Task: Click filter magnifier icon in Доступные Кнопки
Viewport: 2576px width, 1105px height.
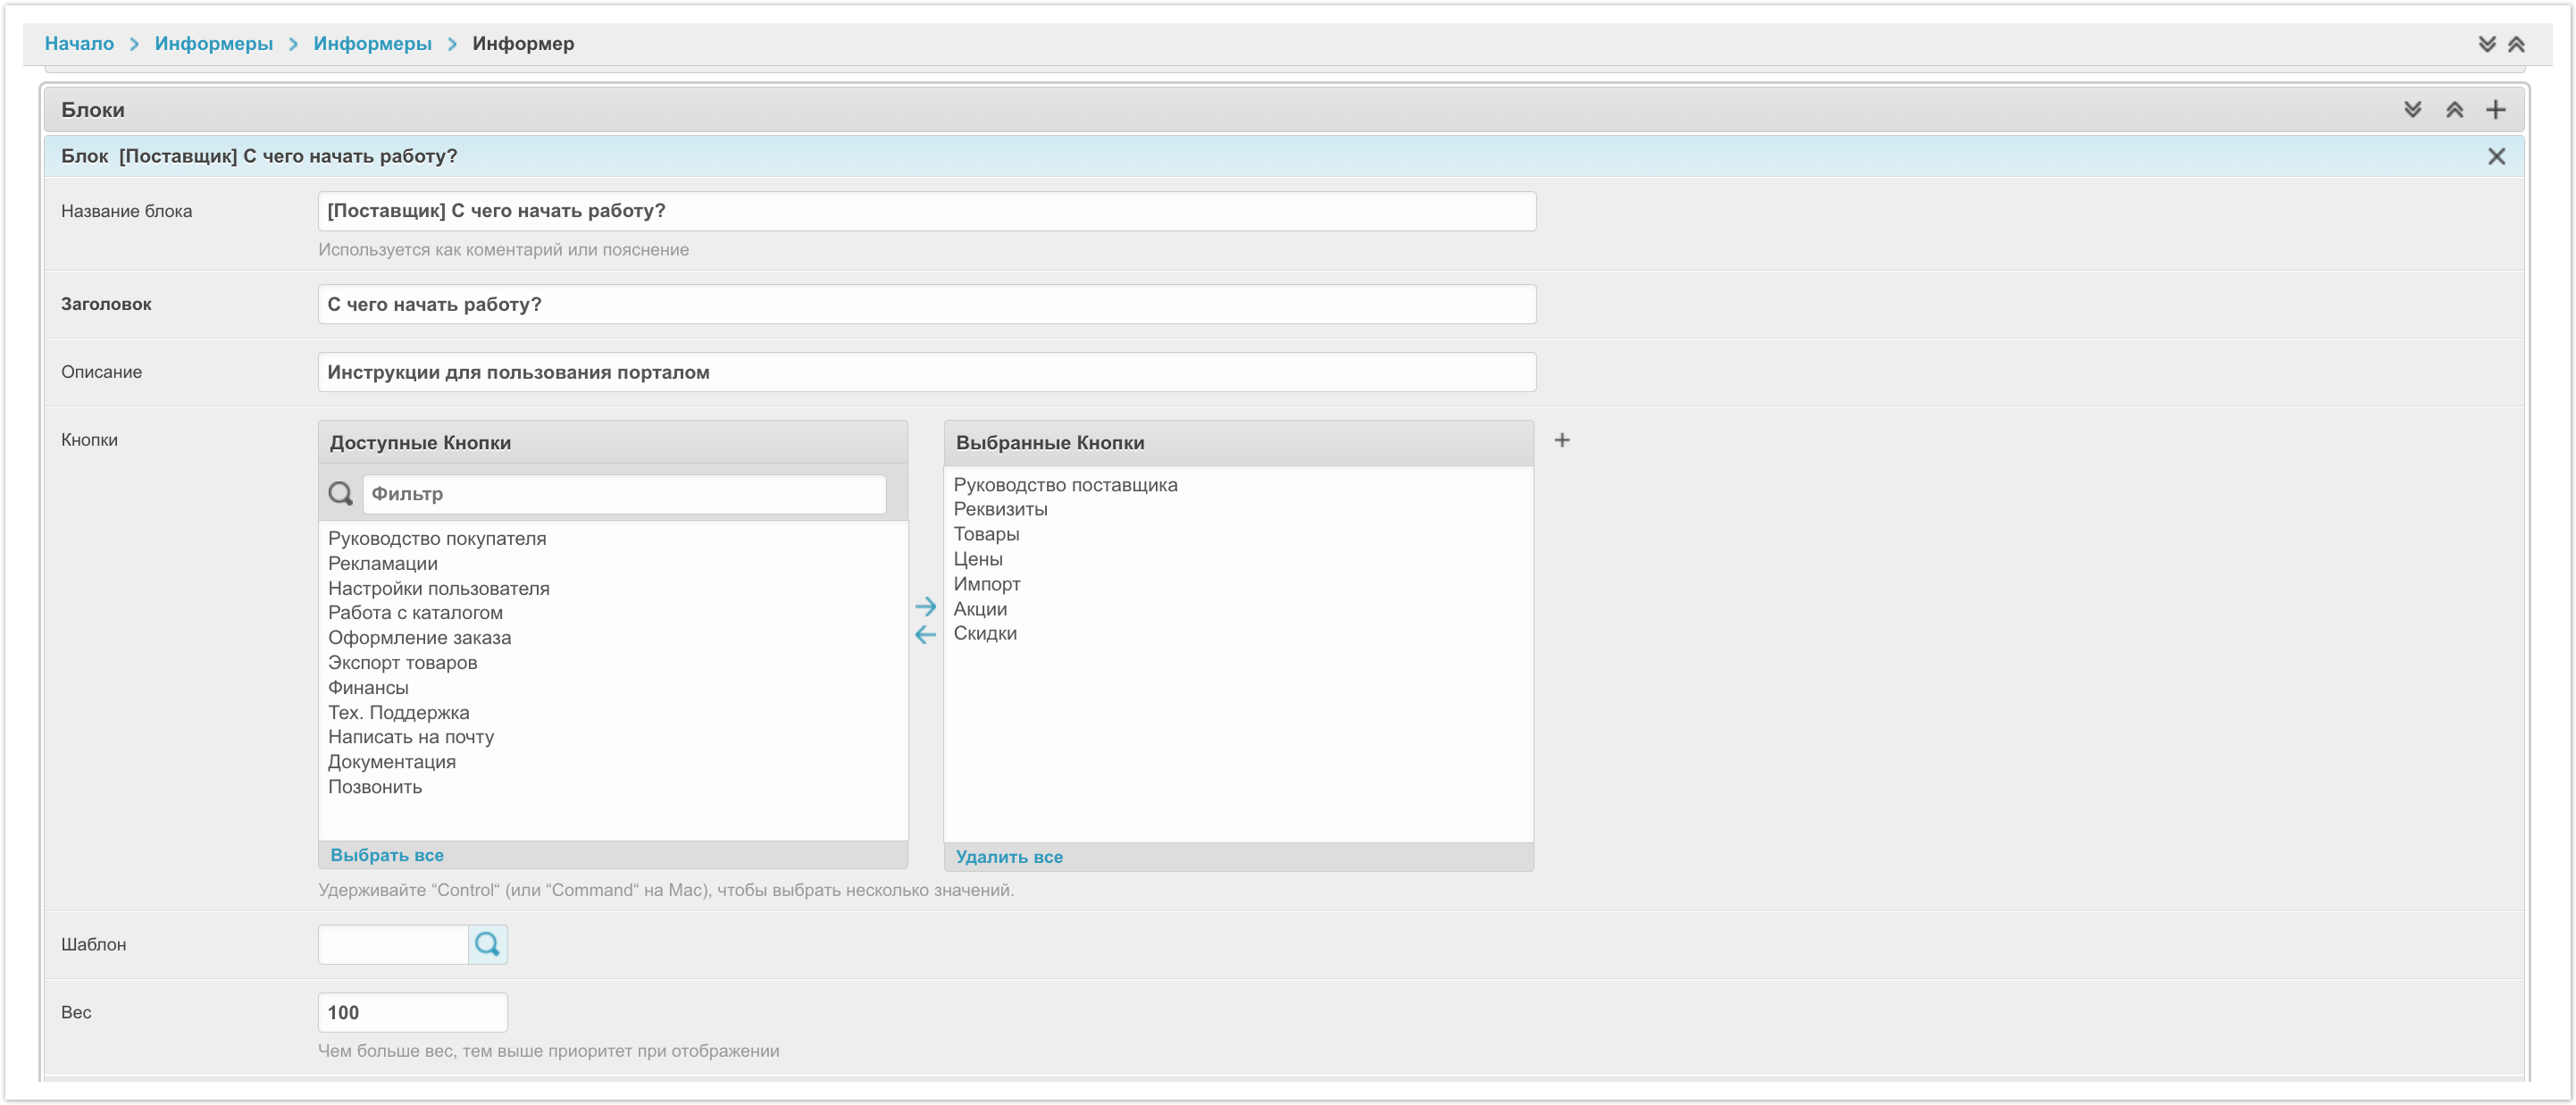Action: tap(341, 494)
